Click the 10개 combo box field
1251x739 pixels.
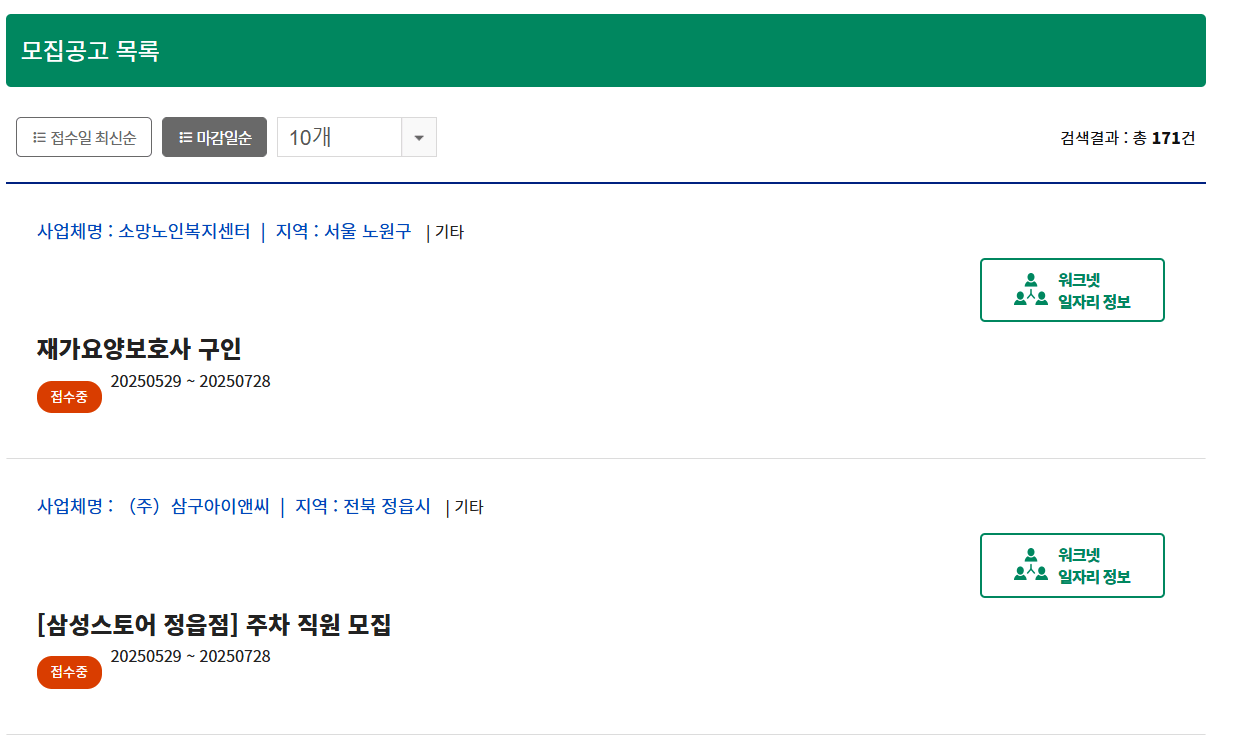tap(340, 136)
